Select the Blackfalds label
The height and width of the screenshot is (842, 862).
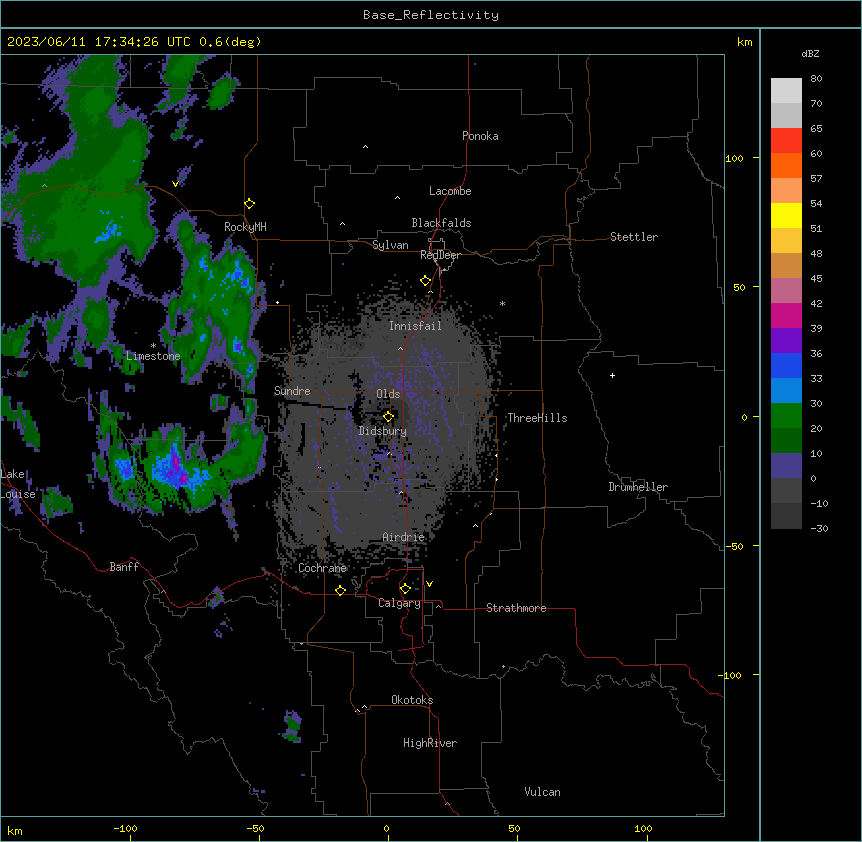coord(441,223)
